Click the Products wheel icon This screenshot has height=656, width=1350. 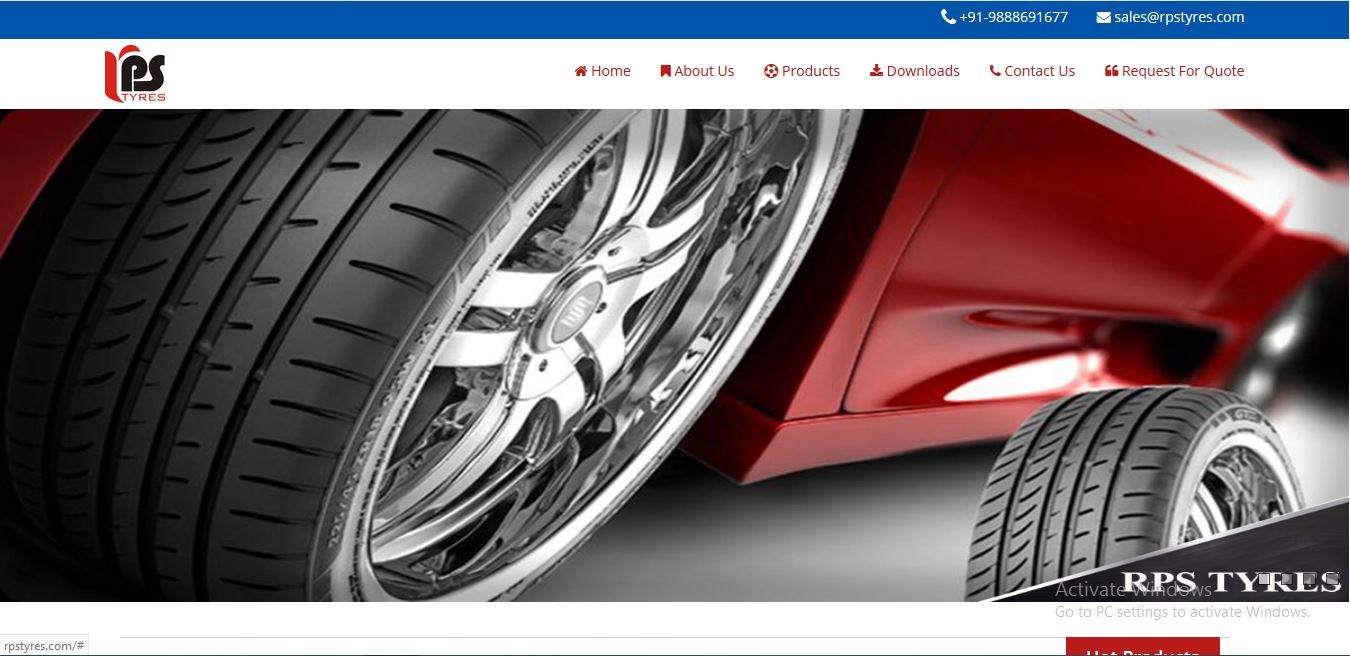771,71
